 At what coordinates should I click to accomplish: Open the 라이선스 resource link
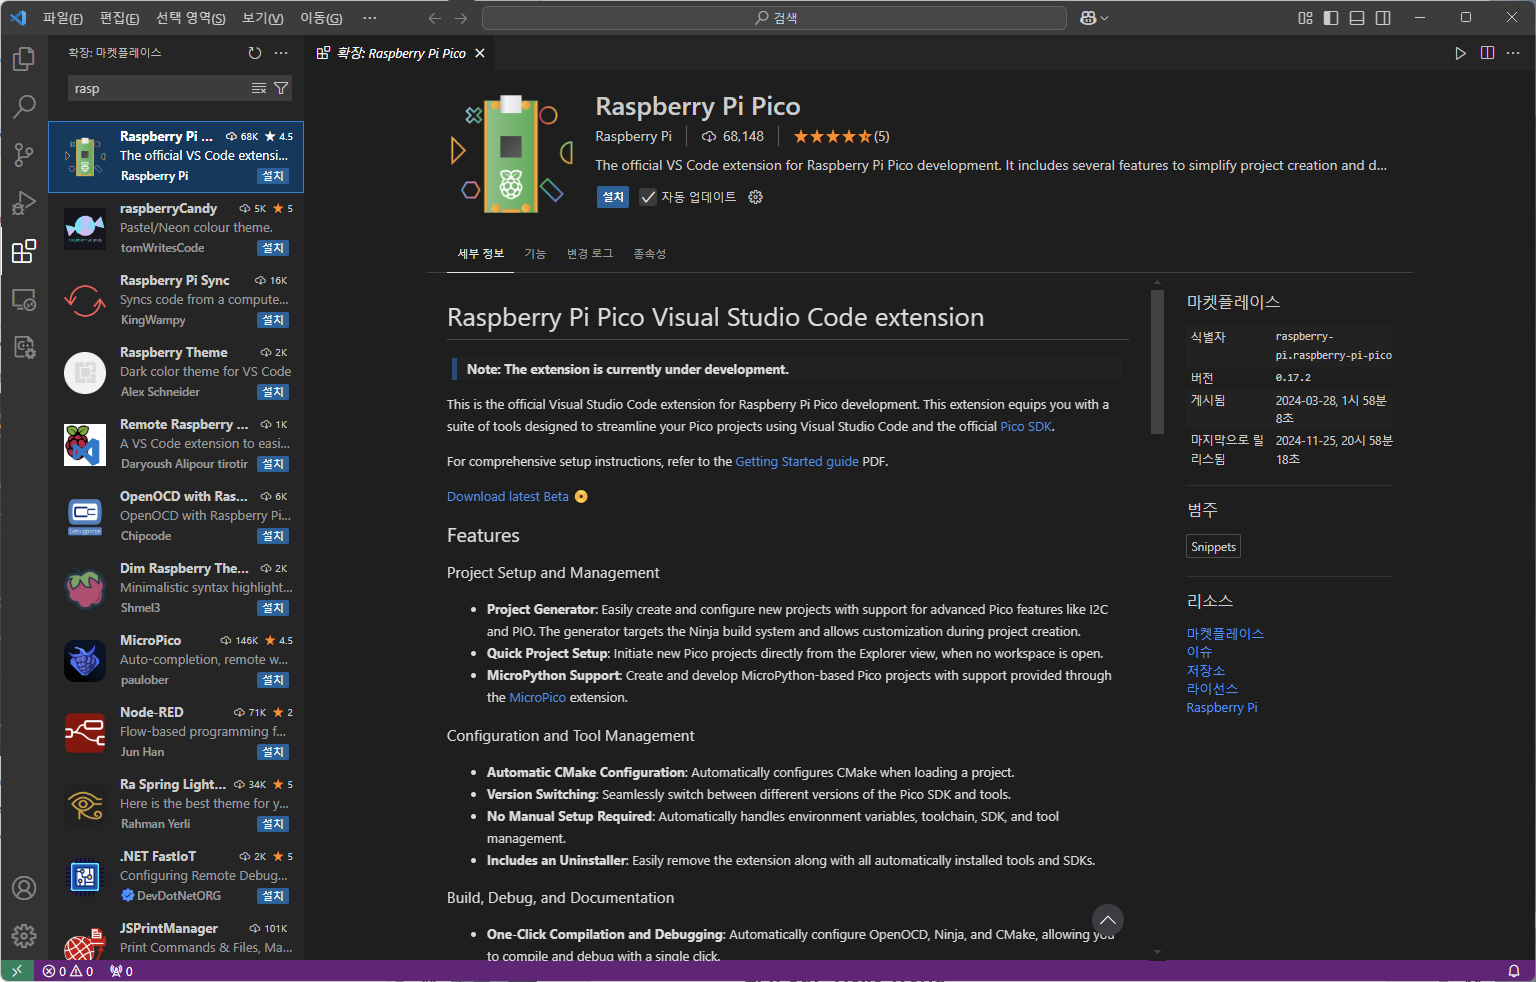[1212, 689]
